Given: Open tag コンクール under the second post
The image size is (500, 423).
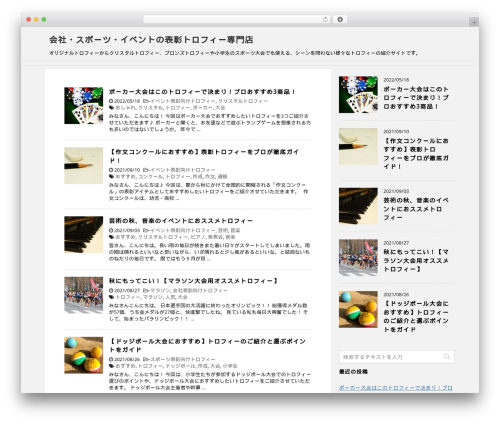Looking at the screenshot, I should [x=150, y=176].
